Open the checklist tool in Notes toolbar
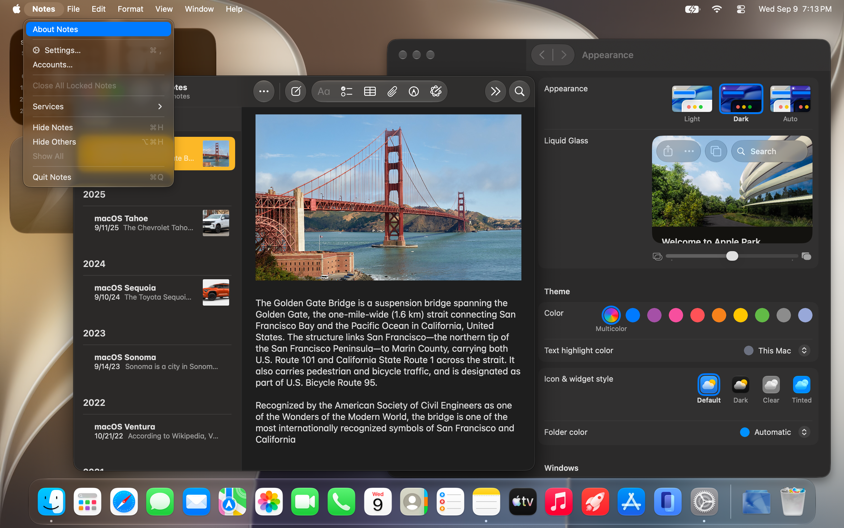The width and height of the screenshot is (844, 528). coord(347,91)
